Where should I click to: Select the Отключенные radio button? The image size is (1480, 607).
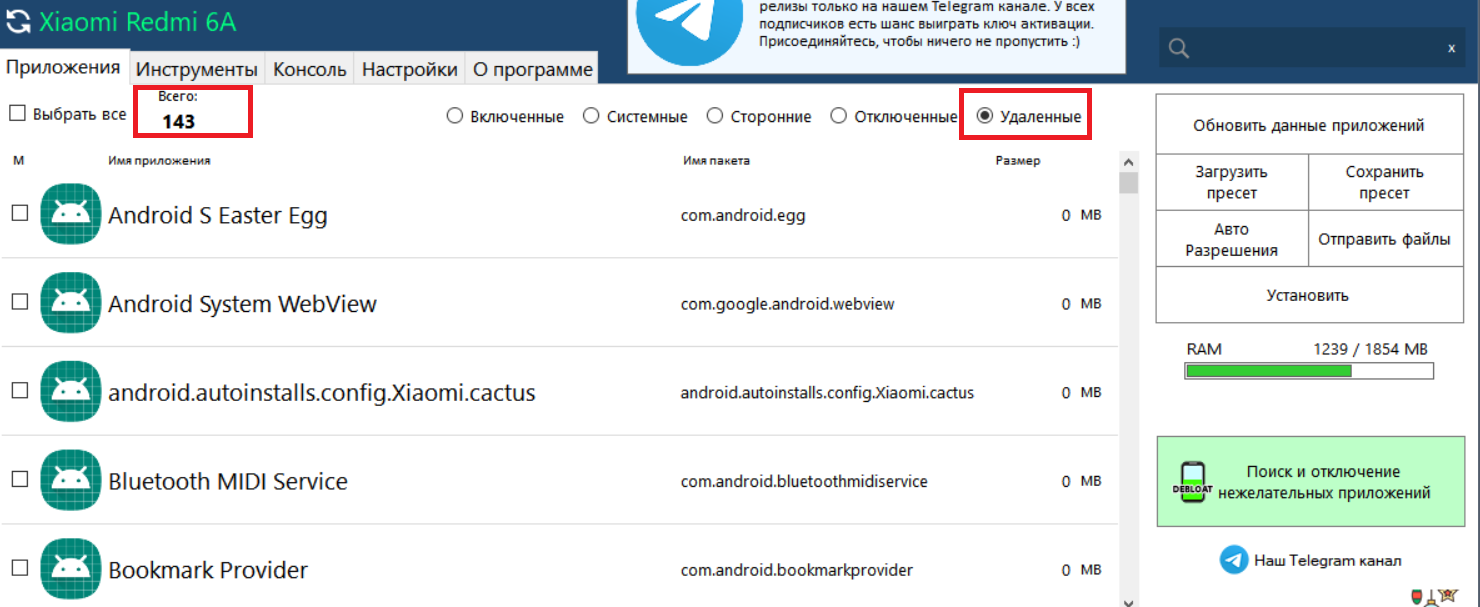[839, 116]
